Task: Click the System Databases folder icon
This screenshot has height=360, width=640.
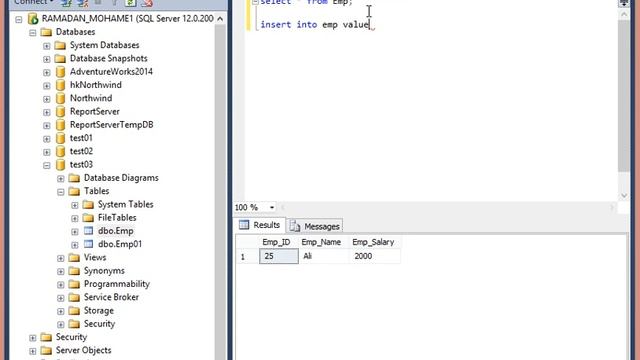Action: pyautogui.click(x=60, y=45)
